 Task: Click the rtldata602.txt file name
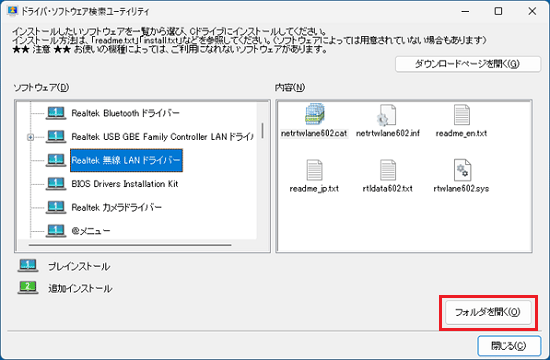[388, 189]
